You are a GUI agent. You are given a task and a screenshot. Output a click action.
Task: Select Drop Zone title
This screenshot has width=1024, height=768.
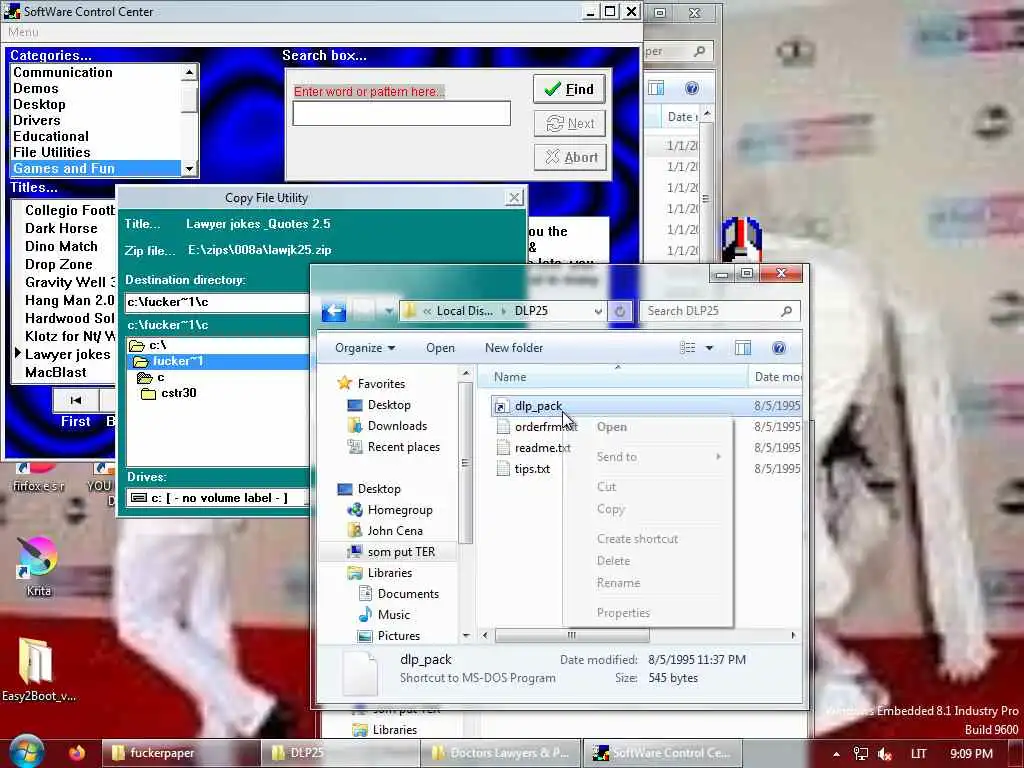point(59,264)
